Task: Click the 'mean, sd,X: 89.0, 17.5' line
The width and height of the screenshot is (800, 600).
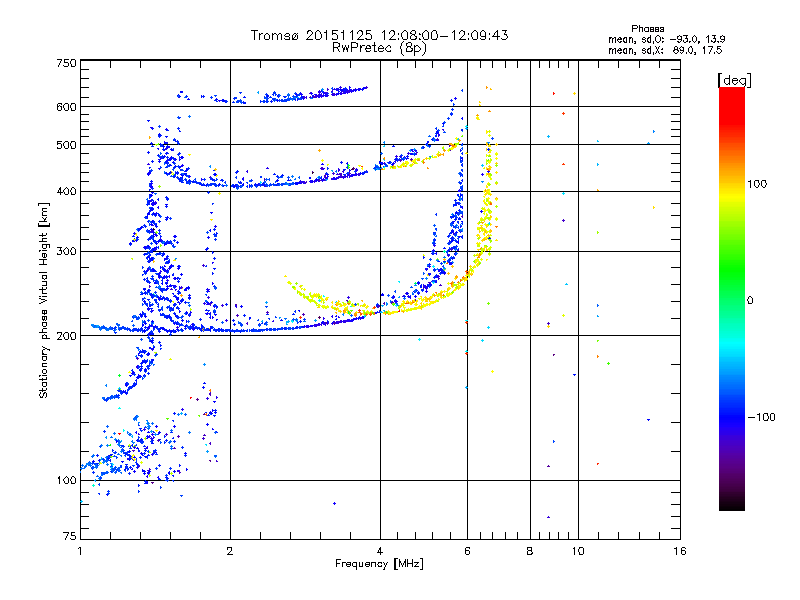Action: click(665, 51)
